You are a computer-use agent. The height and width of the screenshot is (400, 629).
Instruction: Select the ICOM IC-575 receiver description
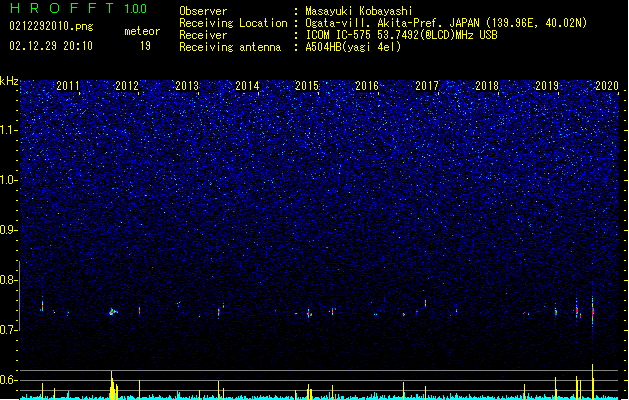click(401, 35)
